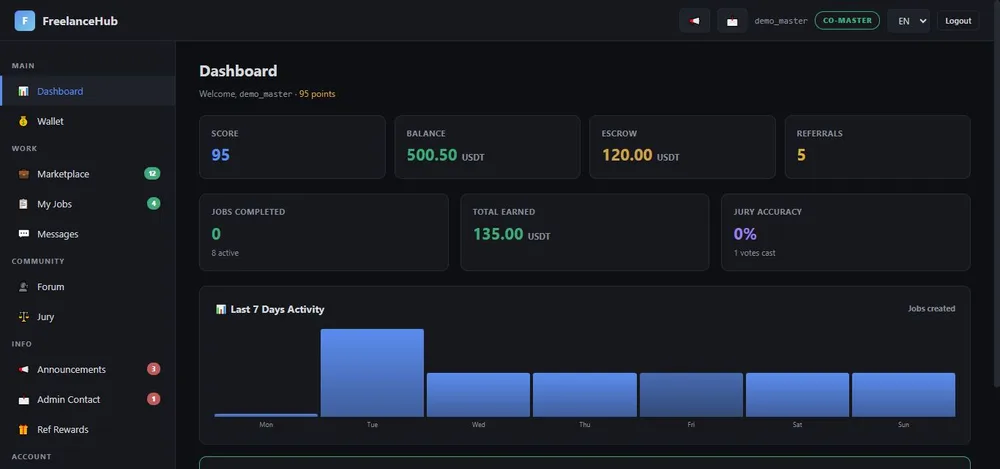Image resolution: width=1000 pixels, height=469 pixels.
Task: Click the Escrow value 120.00 USDT
Action: pos(640,155)
